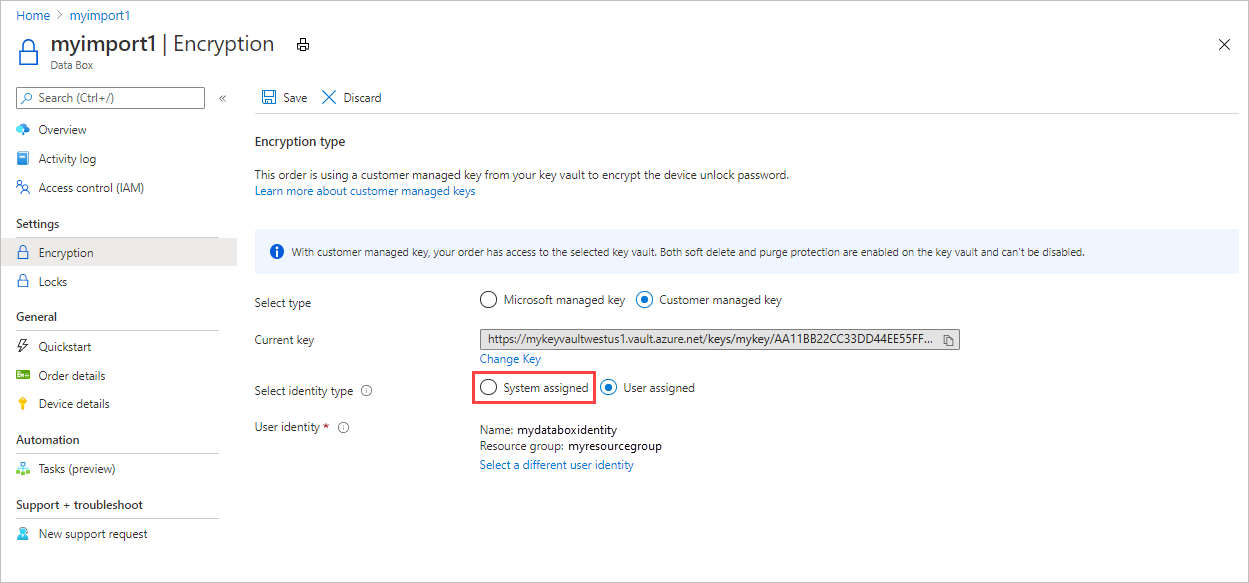1249x583 pixels.
Task: Go to Locks settings
Action: click(52, 282)
